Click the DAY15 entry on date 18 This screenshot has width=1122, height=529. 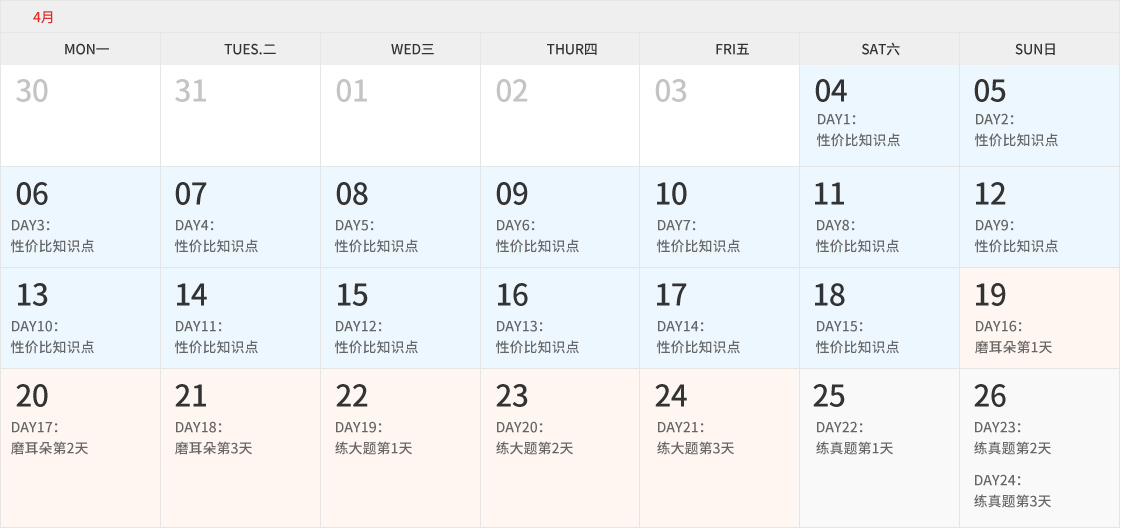pyautogui.click(x=857, y=337)
